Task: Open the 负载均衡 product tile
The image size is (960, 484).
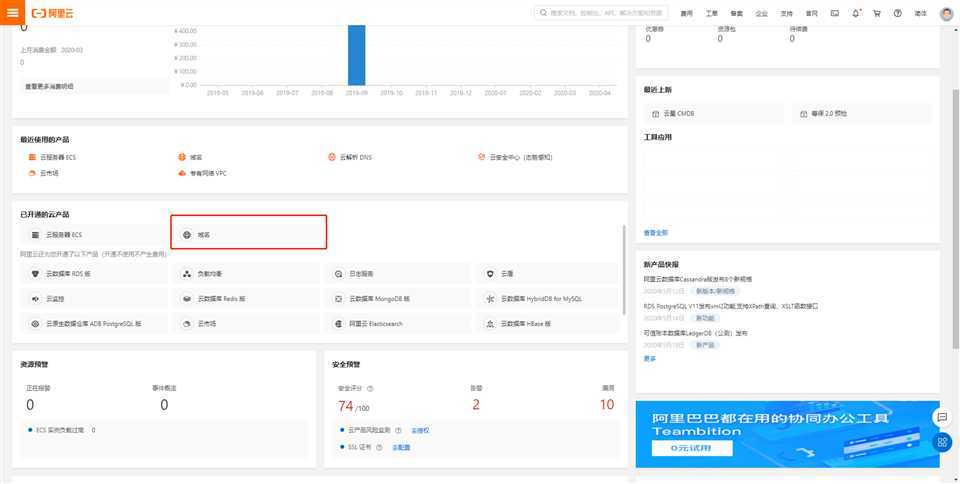Action: pos(246,274)
